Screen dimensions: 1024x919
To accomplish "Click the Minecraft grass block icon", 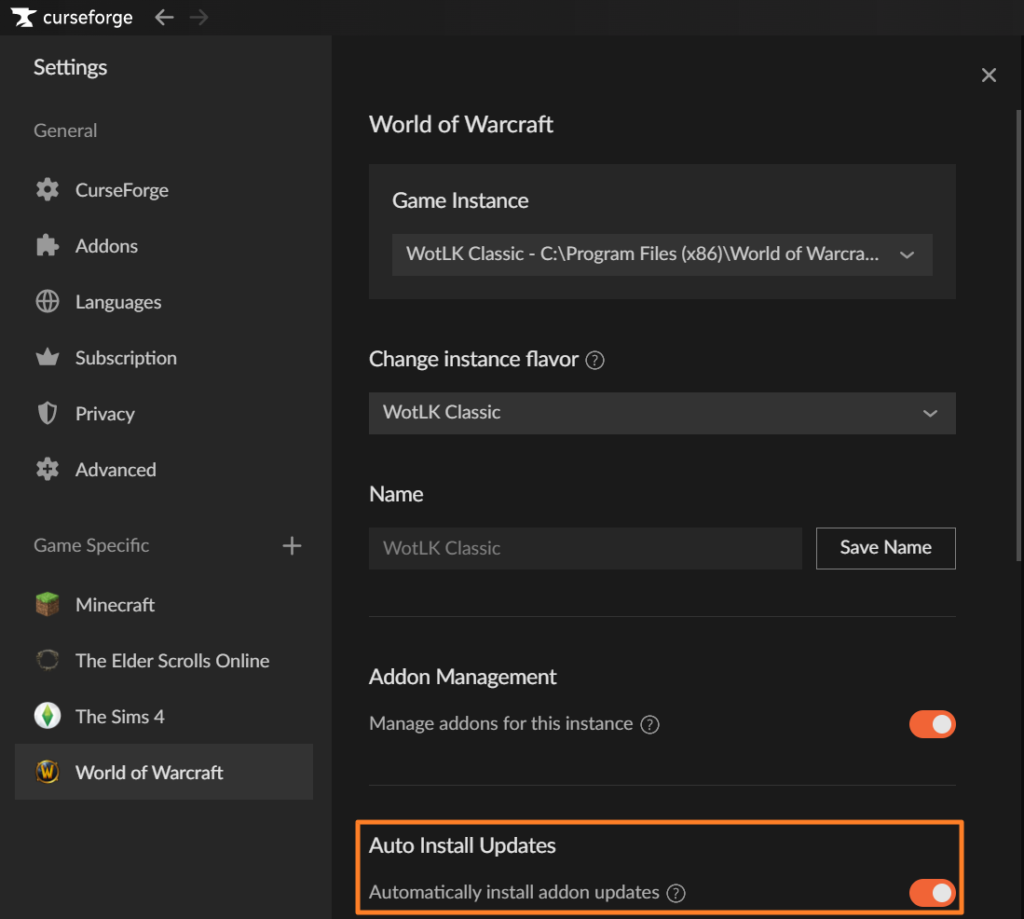I will pos(47,604).
